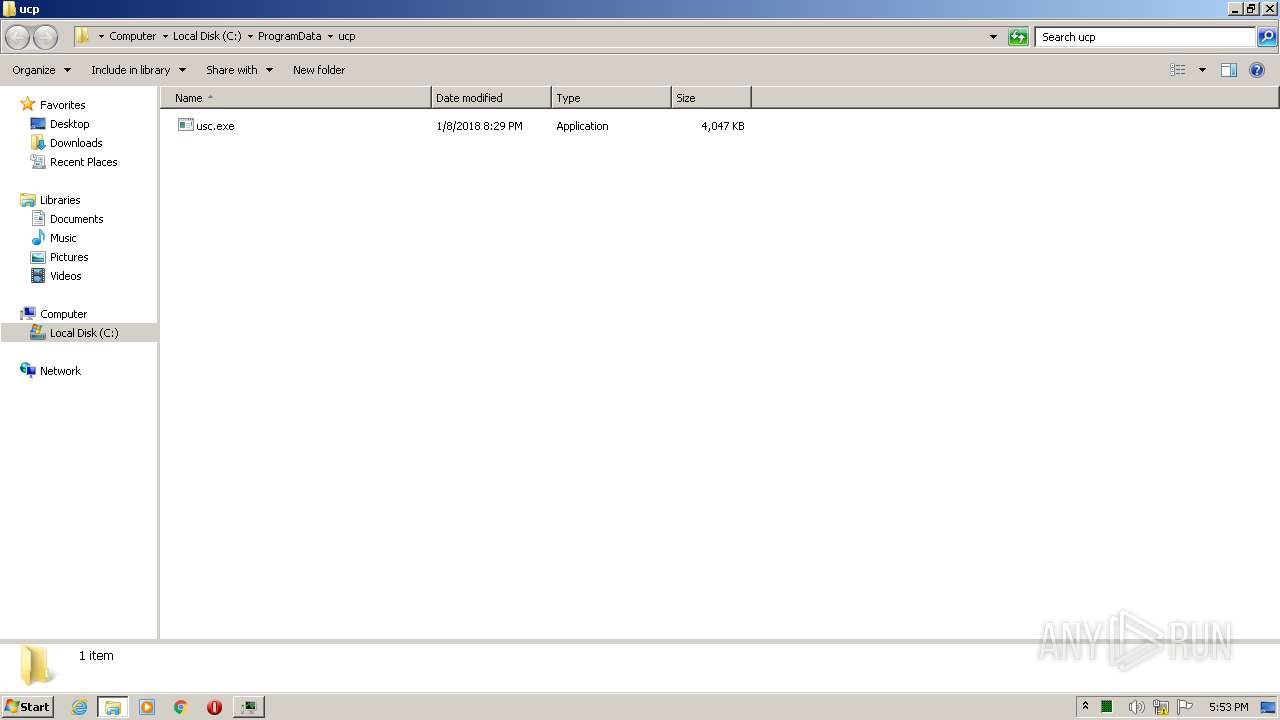Open the Videos library

(x=65, y=276)
